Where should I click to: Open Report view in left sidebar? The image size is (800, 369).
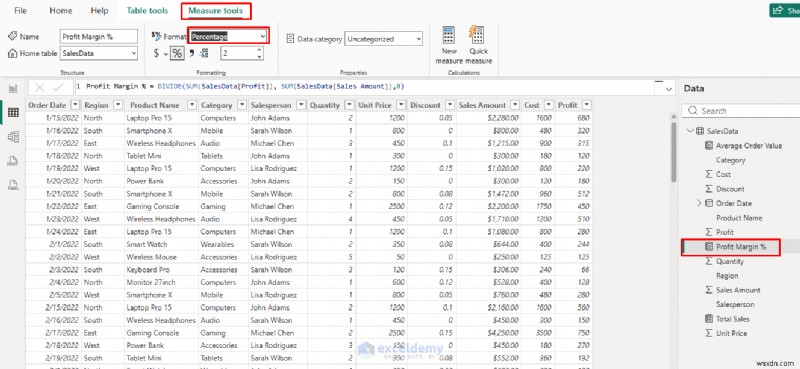[x=13, y=88]
